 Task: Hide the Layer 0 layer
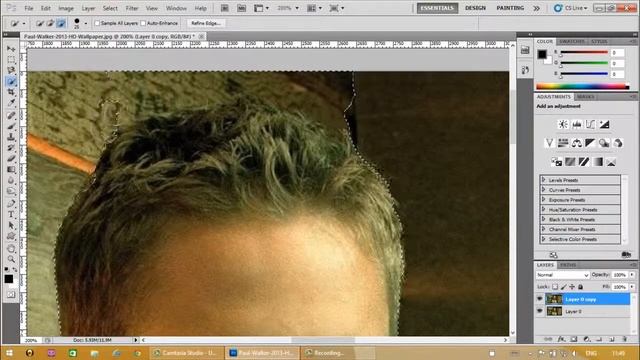(x=540, y=311)
